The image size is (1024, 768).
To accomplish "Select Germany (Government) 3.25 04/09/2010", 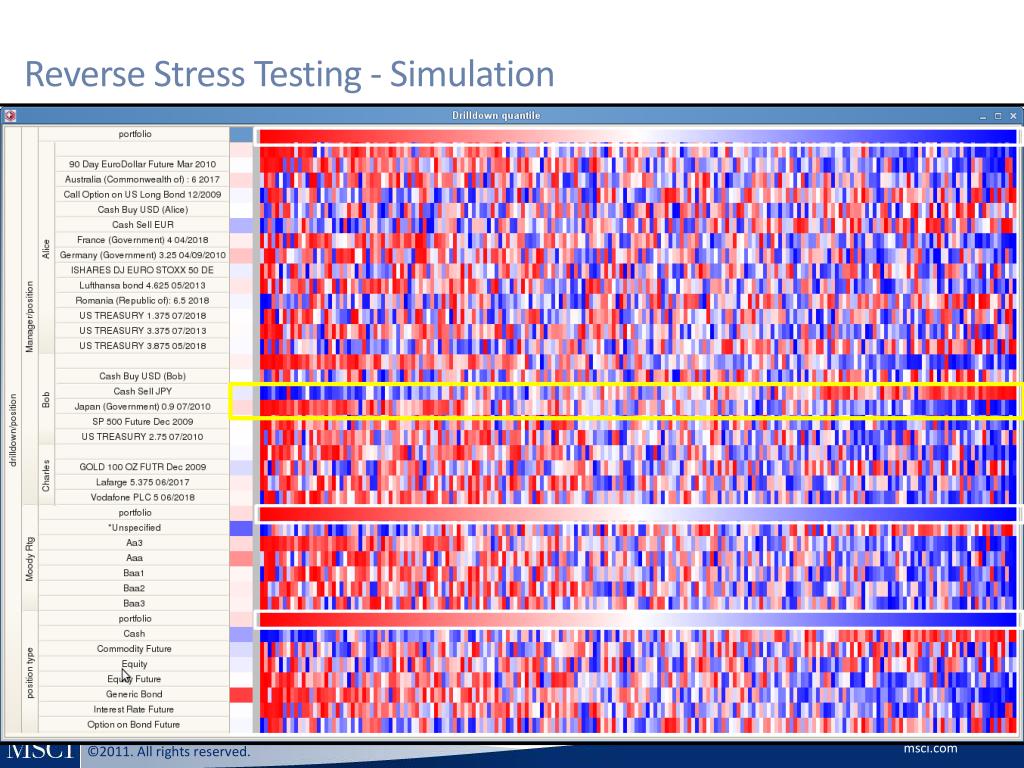I will tap(142, 255).
